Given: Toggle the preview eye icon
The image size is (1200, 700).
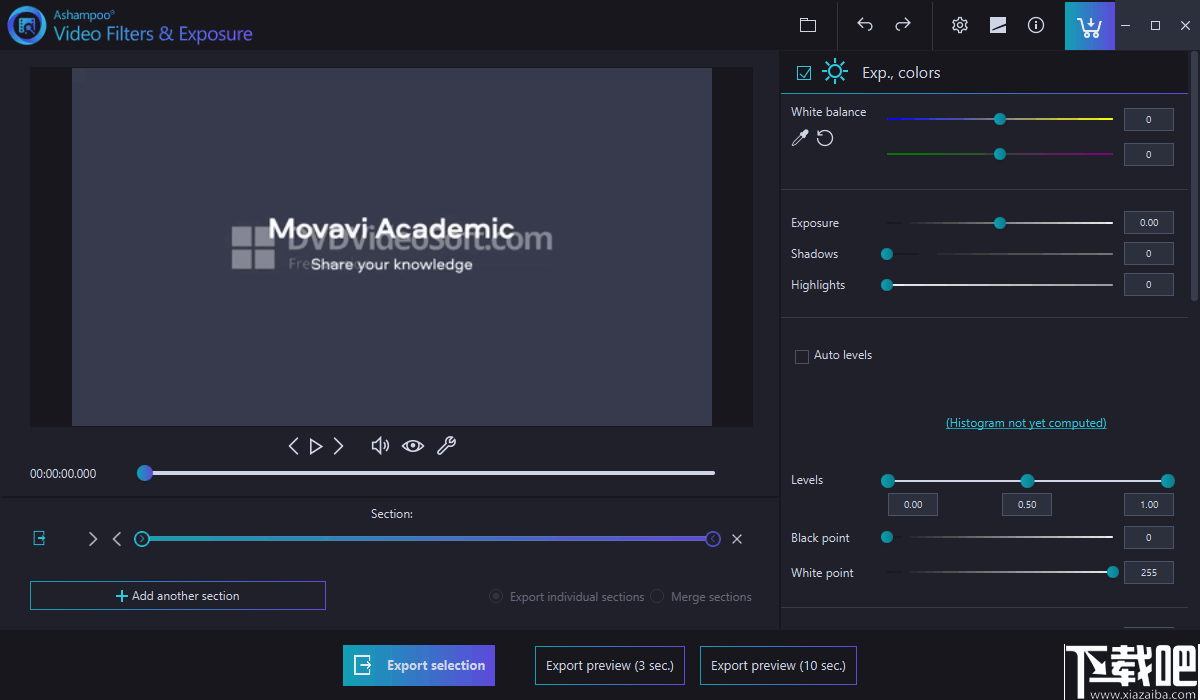Looking at the screenshot, I should point(413,446).
